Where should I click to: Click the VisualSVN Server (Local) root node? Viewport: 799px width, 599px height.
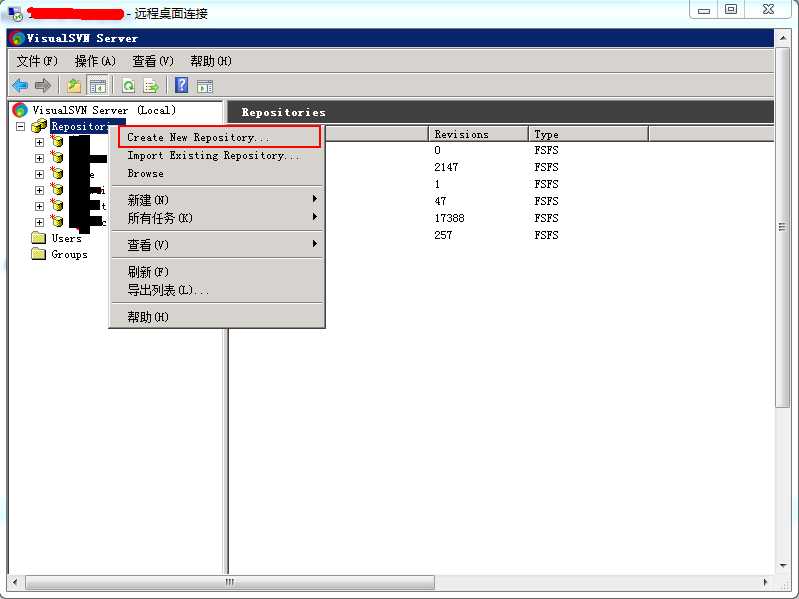(x=104, y=110)
